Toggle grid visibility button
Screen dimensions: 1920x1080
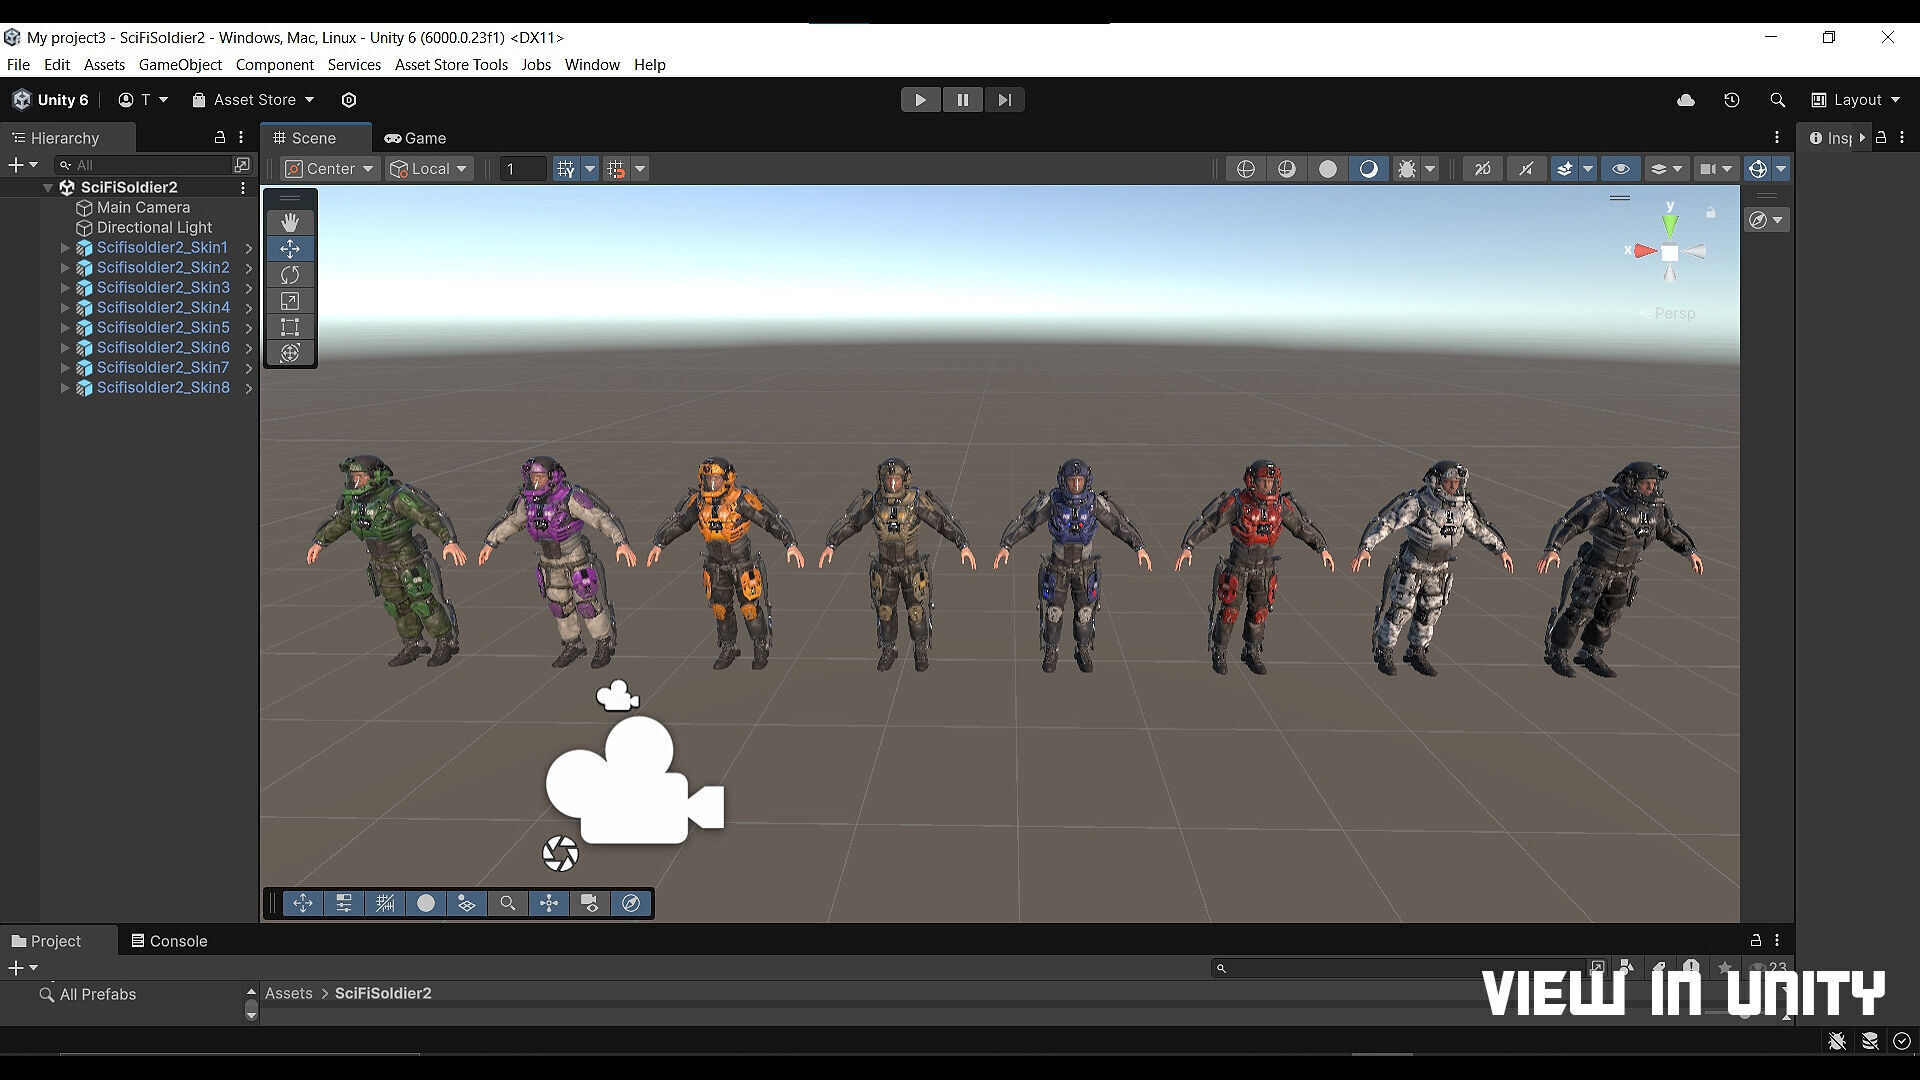tap(566, 169)
